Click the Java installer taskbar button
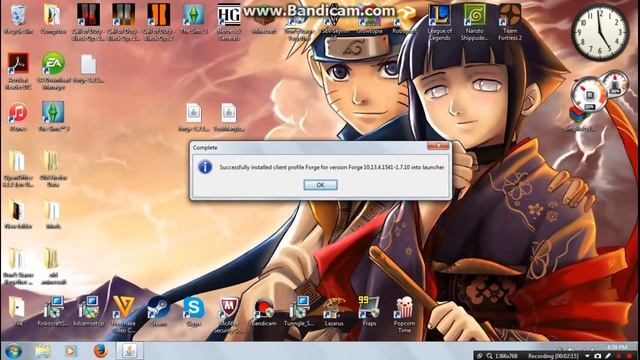 pyautogui.click(x=129, y=351)
